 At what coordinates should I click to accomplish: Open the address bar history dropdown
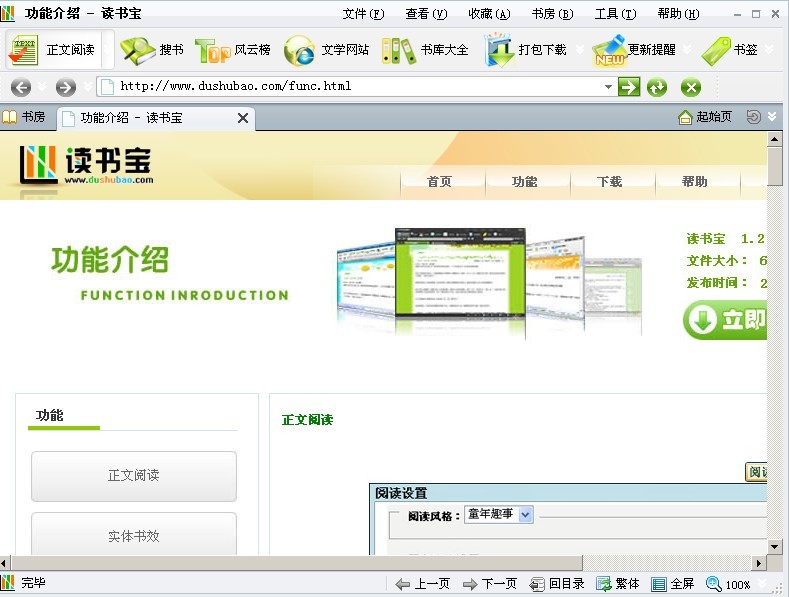(608, 87)
